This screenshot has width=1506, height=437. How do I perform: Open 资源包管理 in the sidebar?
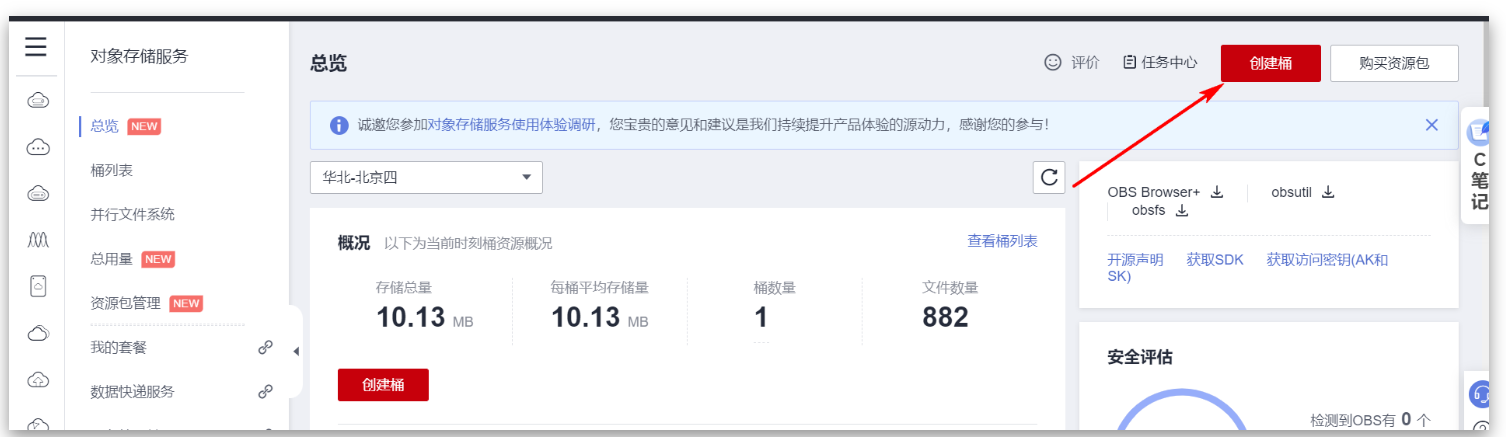tap(125, 303)
